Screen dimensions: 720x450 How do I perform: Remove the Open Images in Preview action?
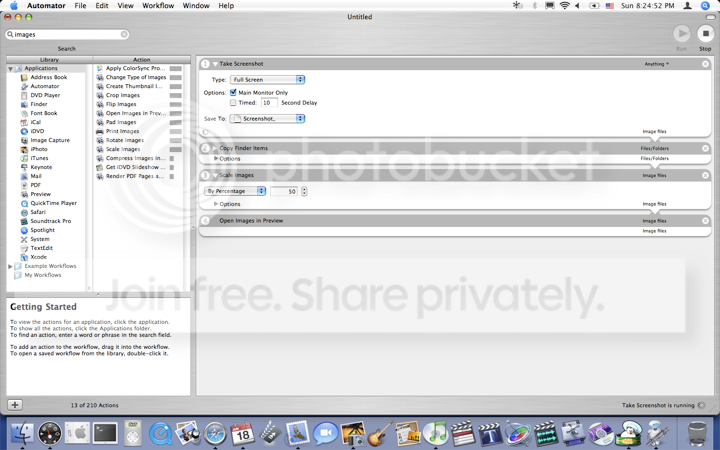[x=705, y=221]
